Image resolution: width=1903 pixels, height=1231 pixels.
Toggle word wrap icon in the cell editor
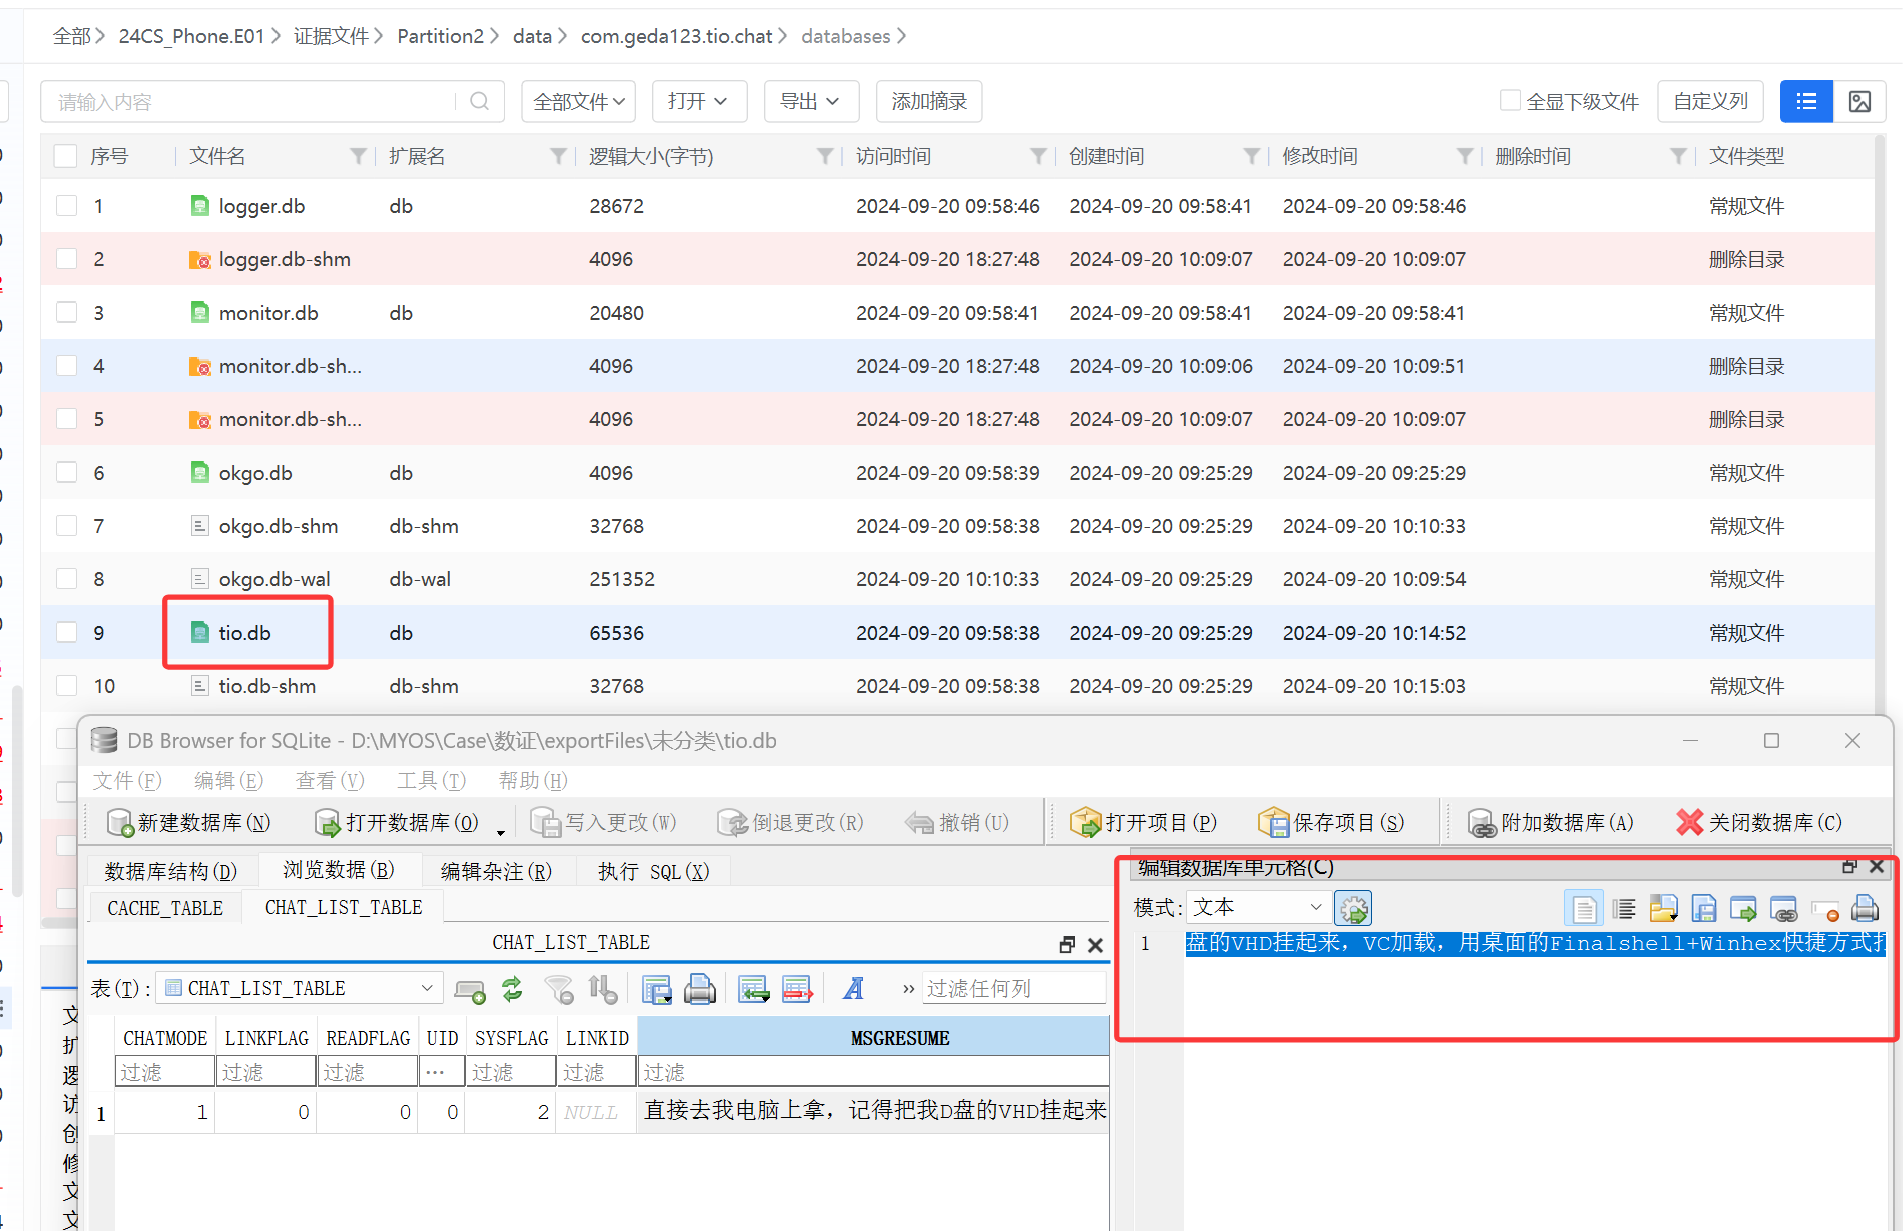1624,909
